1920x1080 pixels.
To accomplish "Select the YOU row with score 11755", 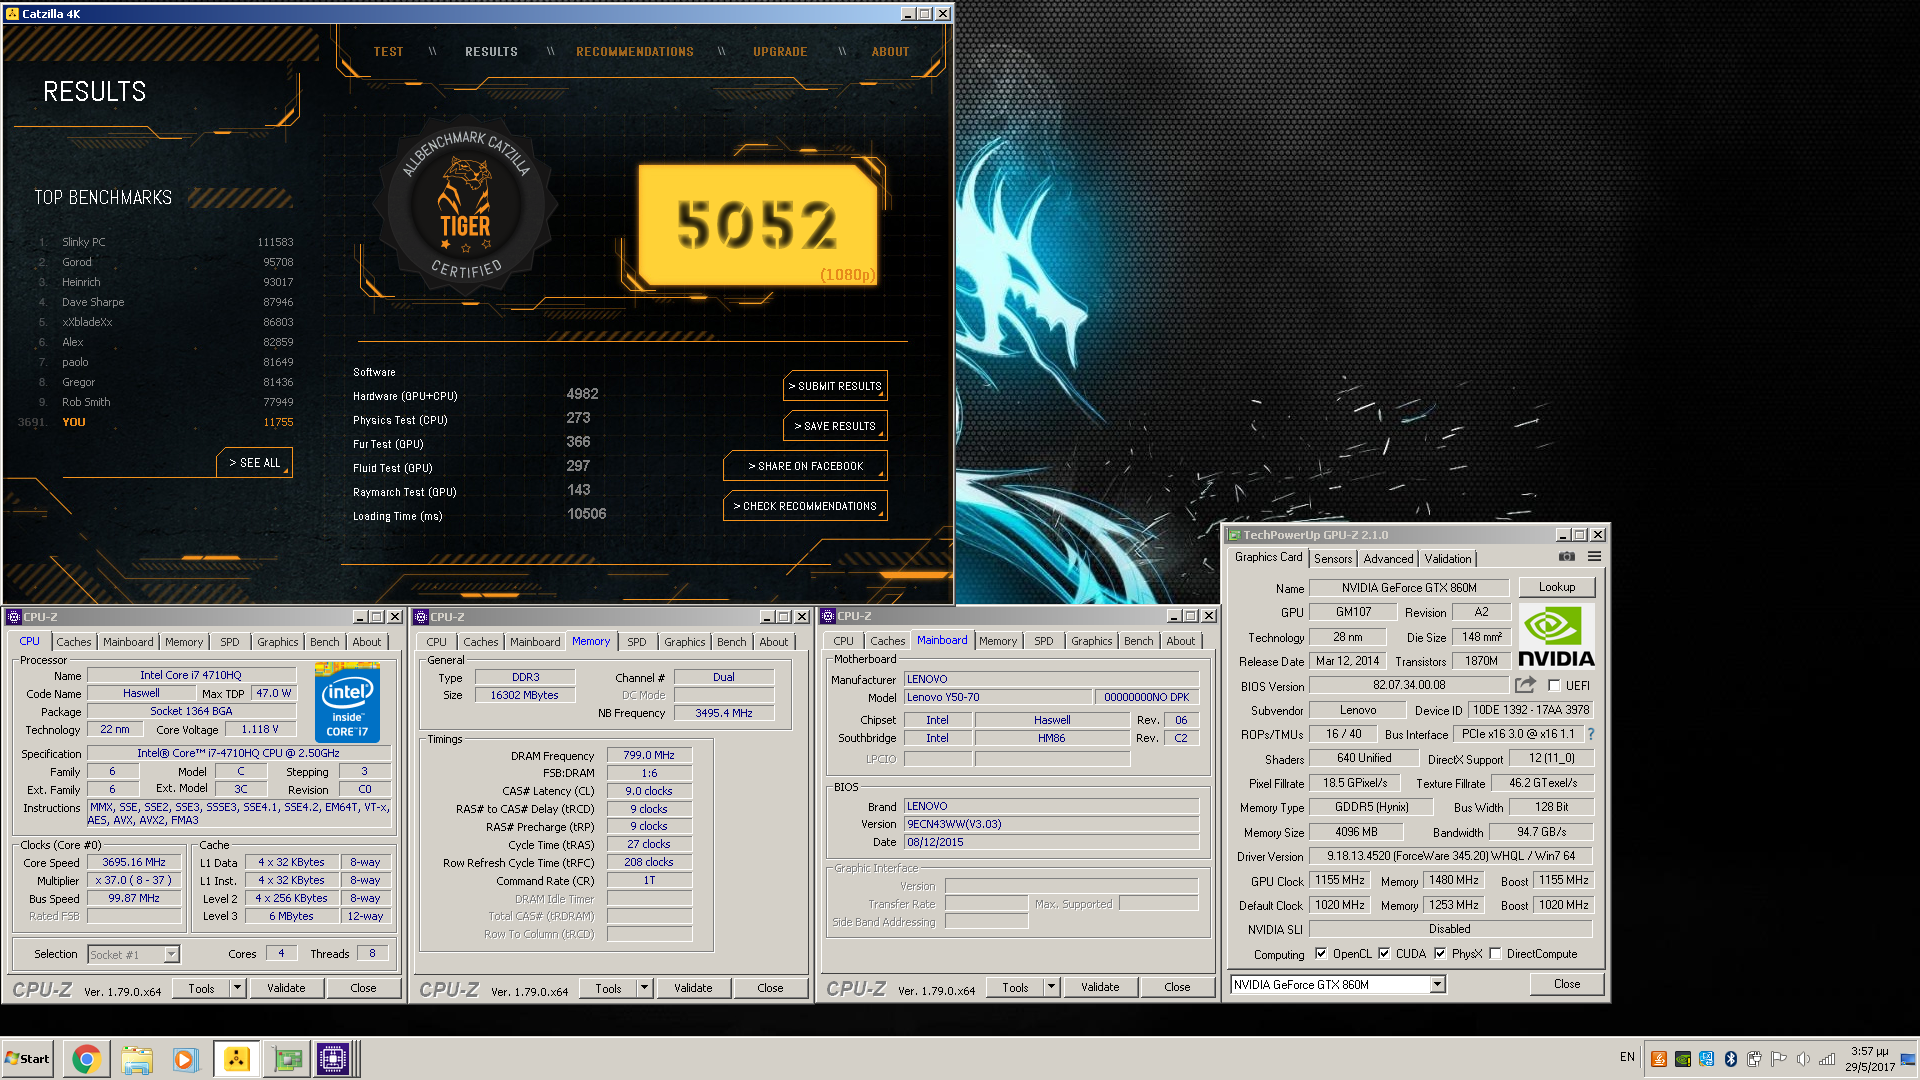I will (x=155, y=422).
